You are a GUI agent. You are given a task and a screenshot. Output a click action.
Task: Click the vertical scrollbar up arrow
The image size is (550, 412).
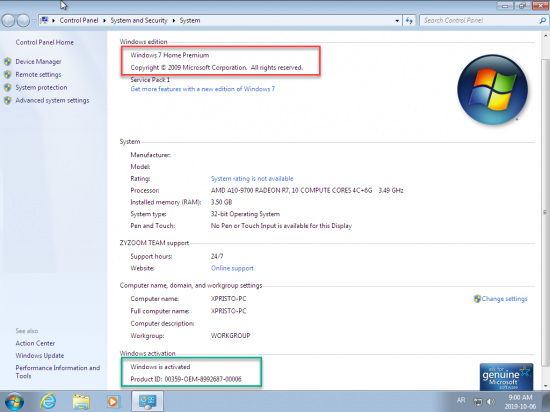coord(545,35)
